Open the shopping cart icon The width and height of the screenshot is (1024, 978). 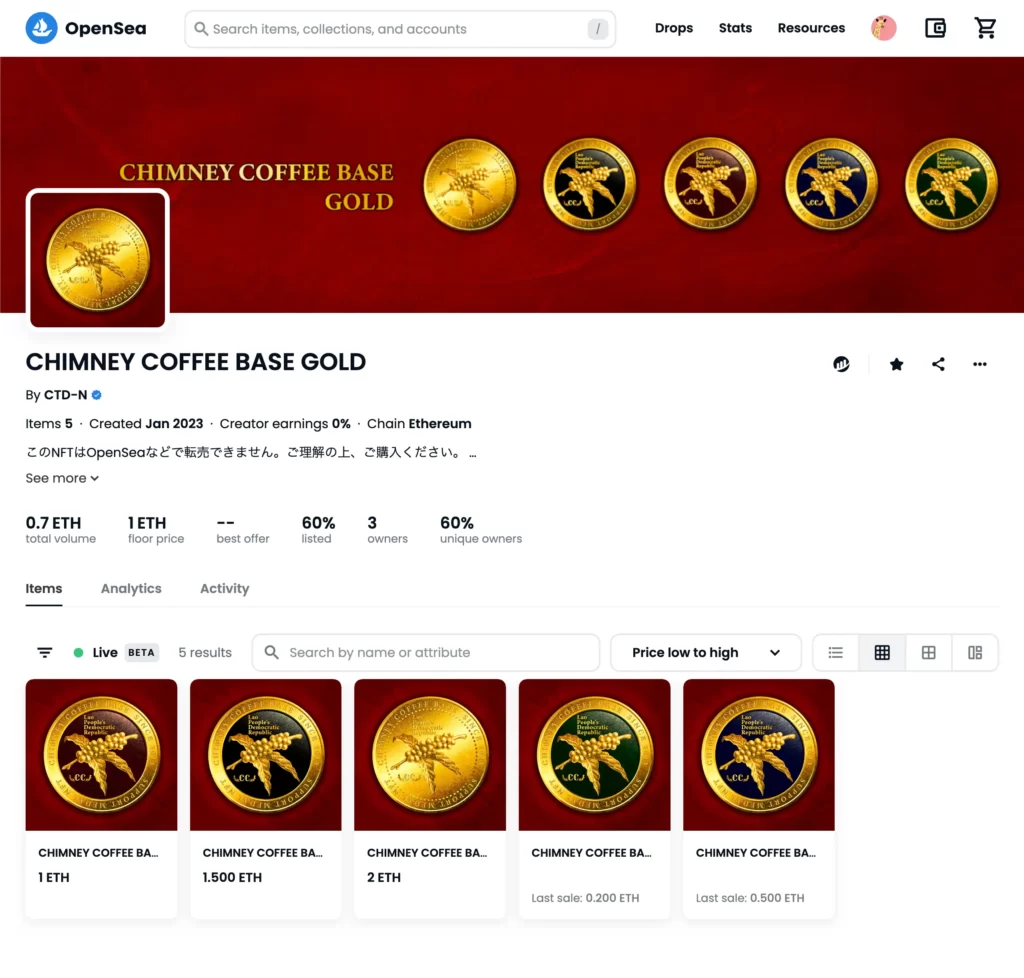click(985, 28)
